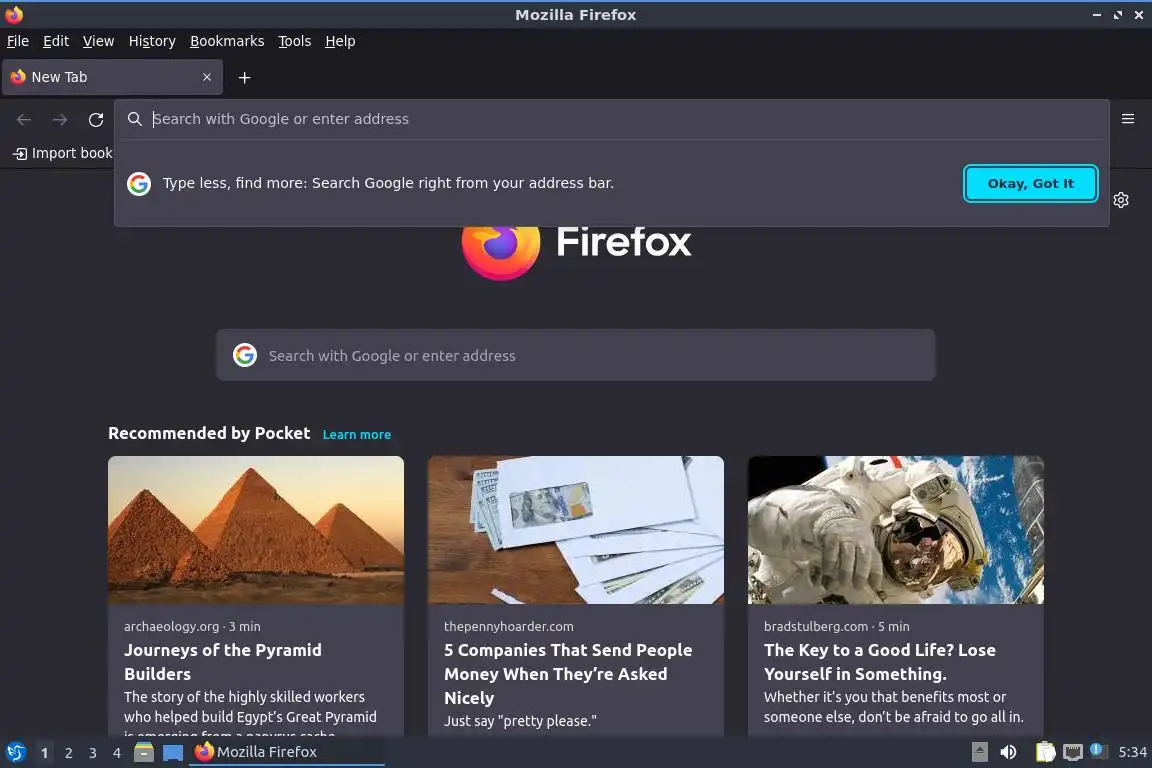Screen dimensions: 1152x768
Task: Open the View menu
Action: [x=98, y=41]
